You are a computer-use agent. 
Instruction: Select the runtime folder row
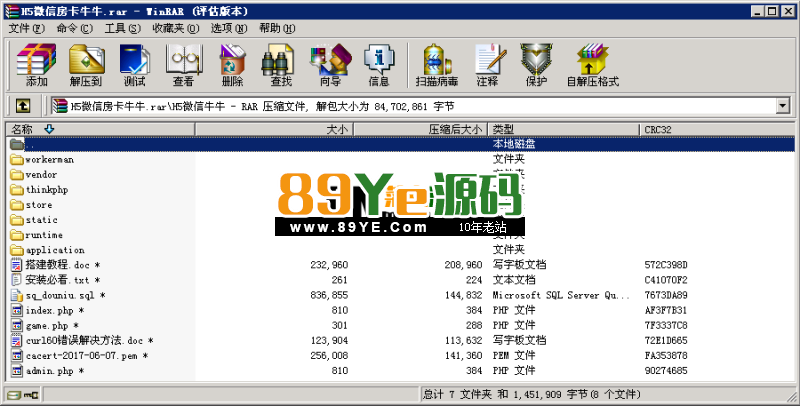[401, 235]
